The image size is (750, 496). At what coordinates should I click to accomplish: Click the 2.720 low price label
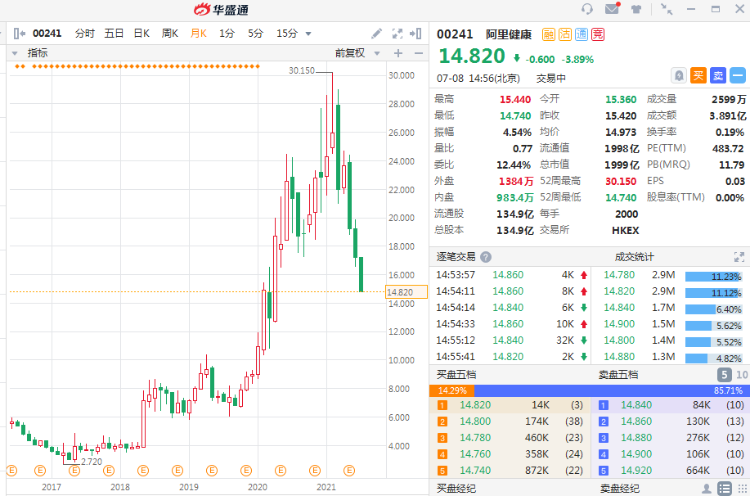tap(91, 462)
